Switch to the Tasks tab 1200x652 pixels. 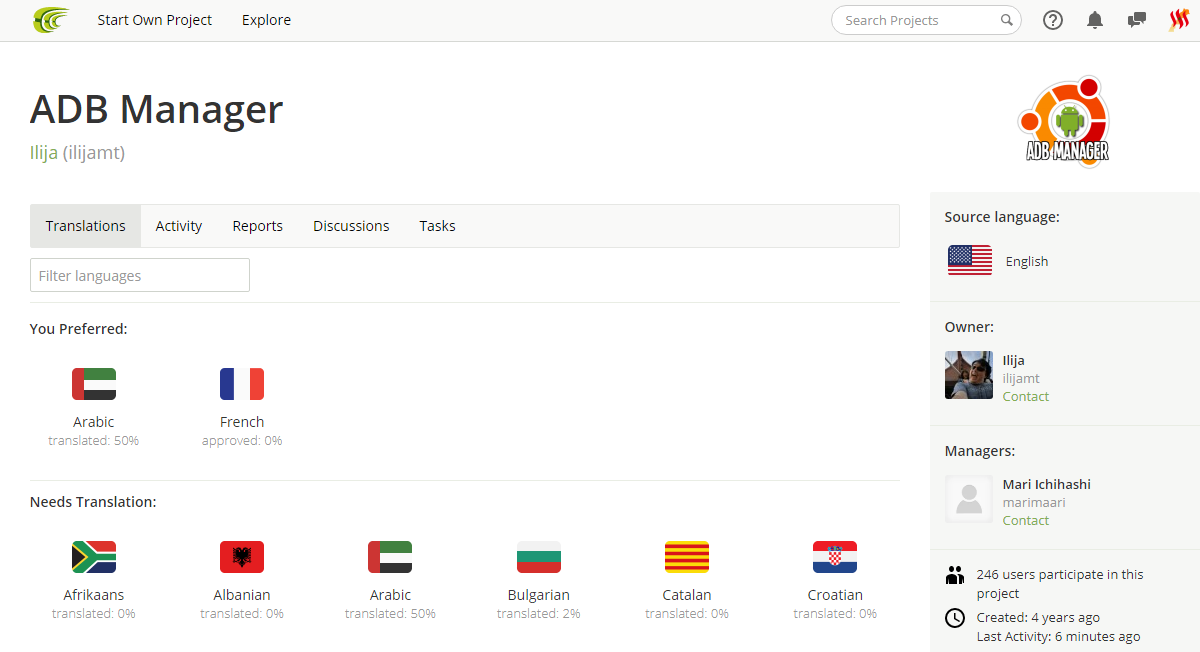[437, 226]
